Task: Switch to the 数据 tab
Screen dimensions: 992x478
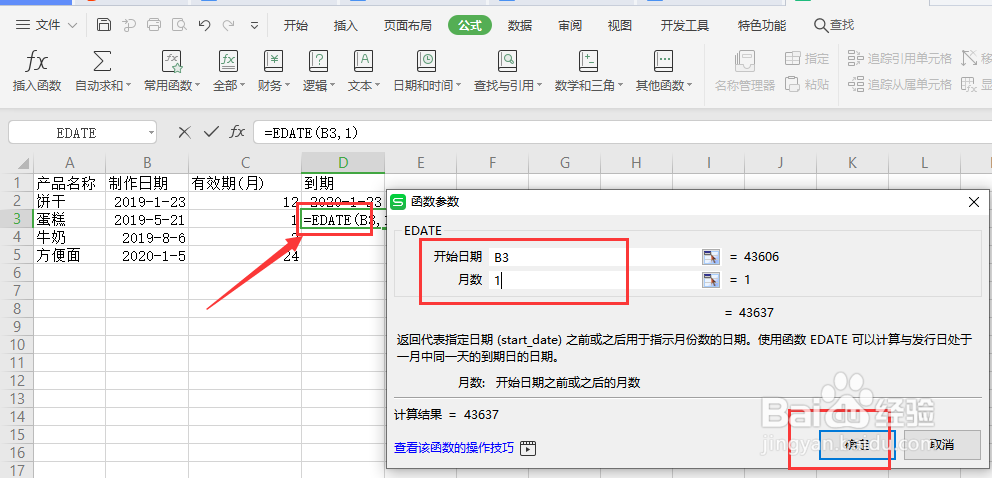Action: [x=519, y=25]
